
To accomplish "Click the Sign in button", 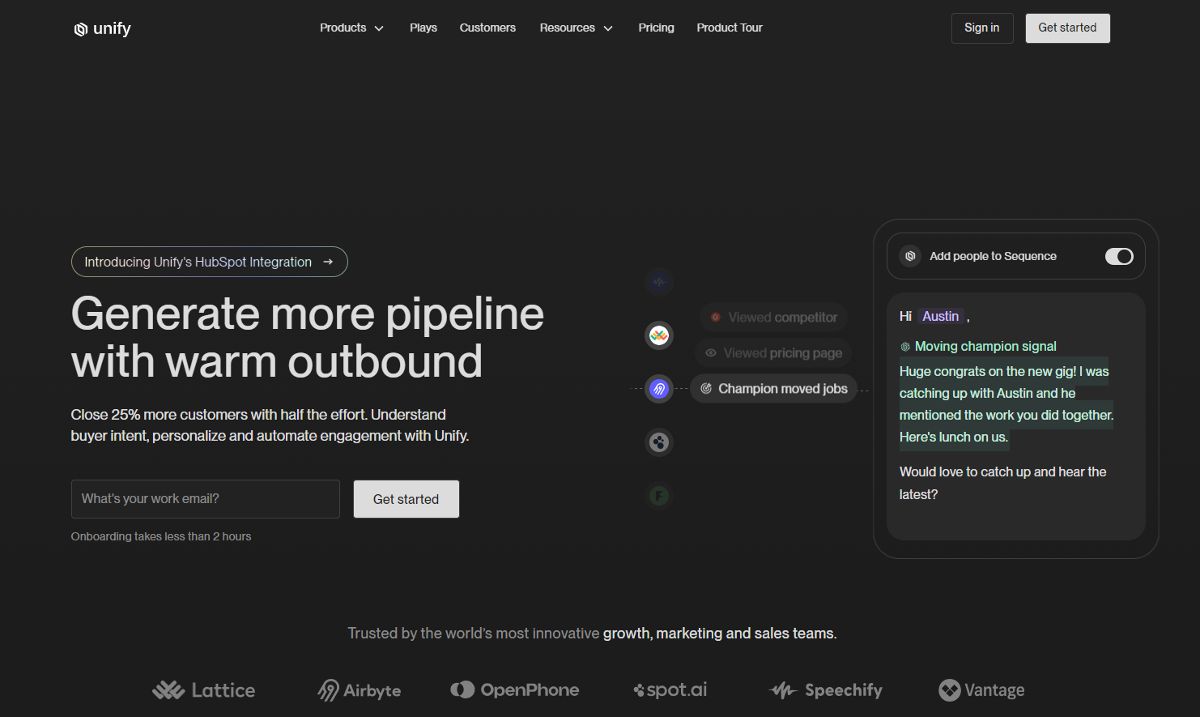I will point(981,28).
